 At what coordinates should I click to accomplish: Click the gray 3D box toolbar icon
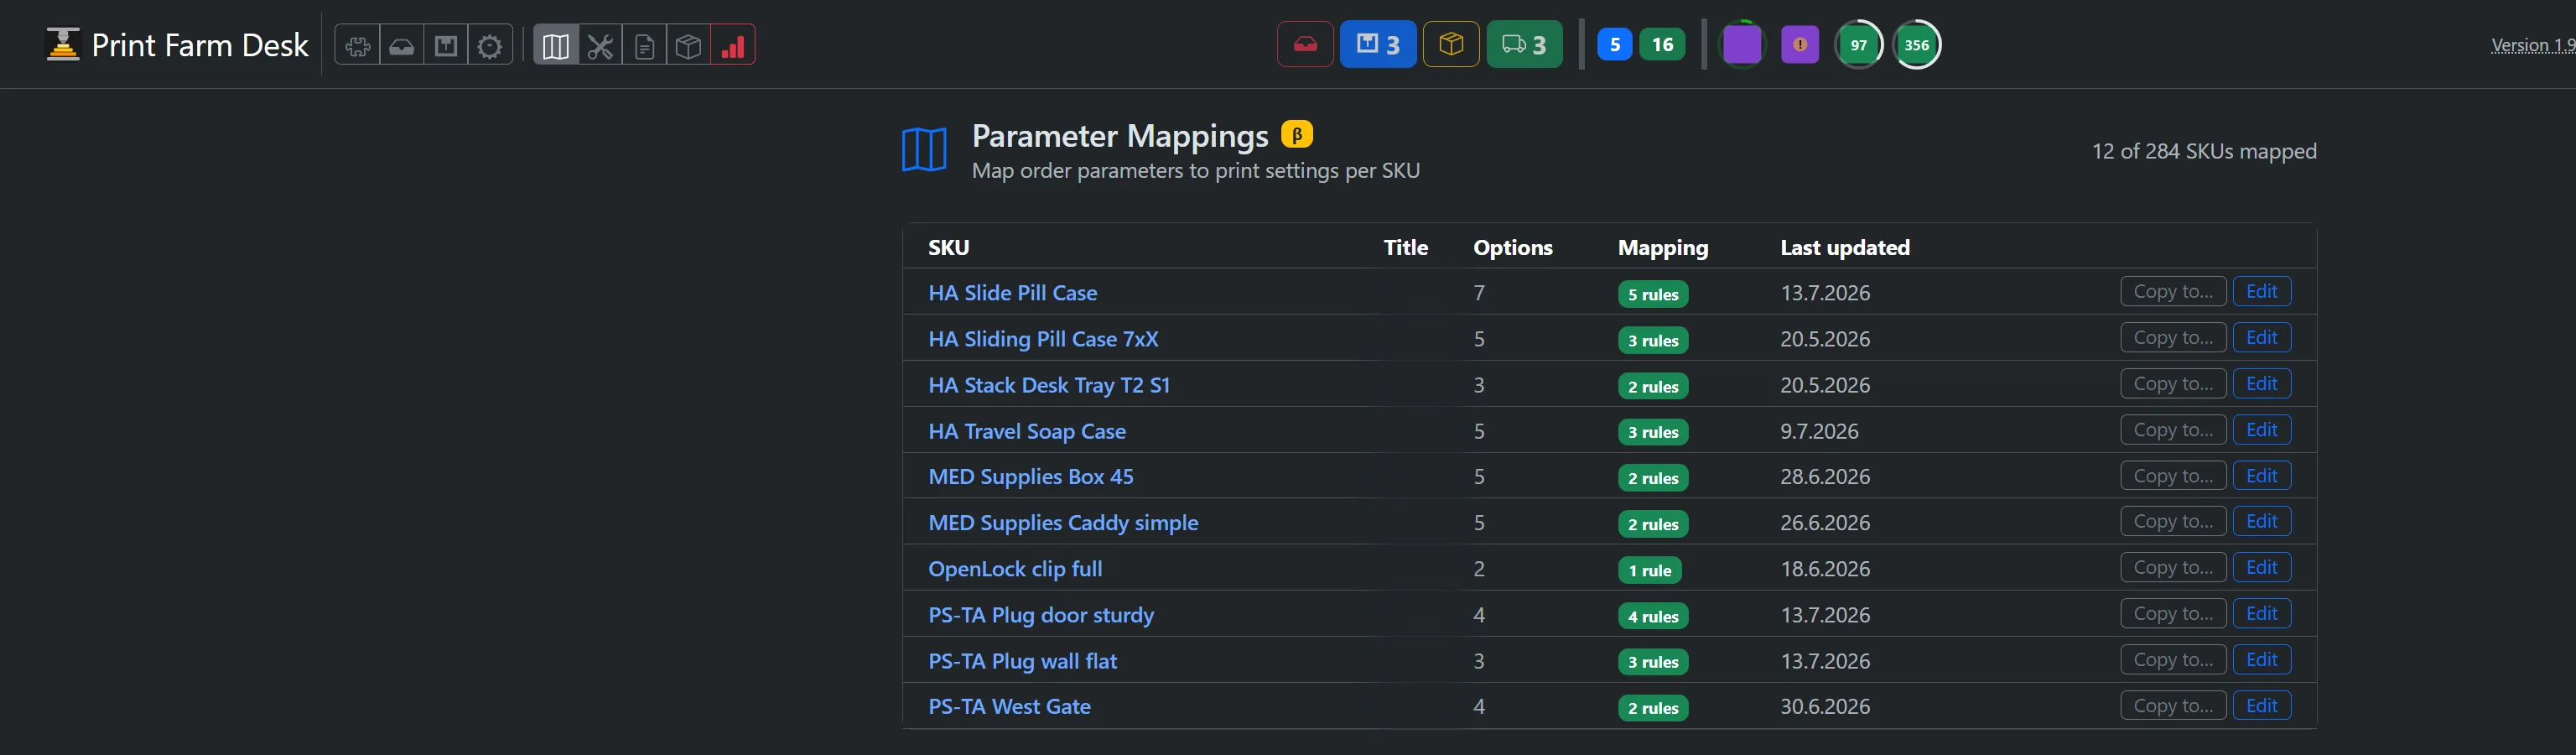point(688,45)
